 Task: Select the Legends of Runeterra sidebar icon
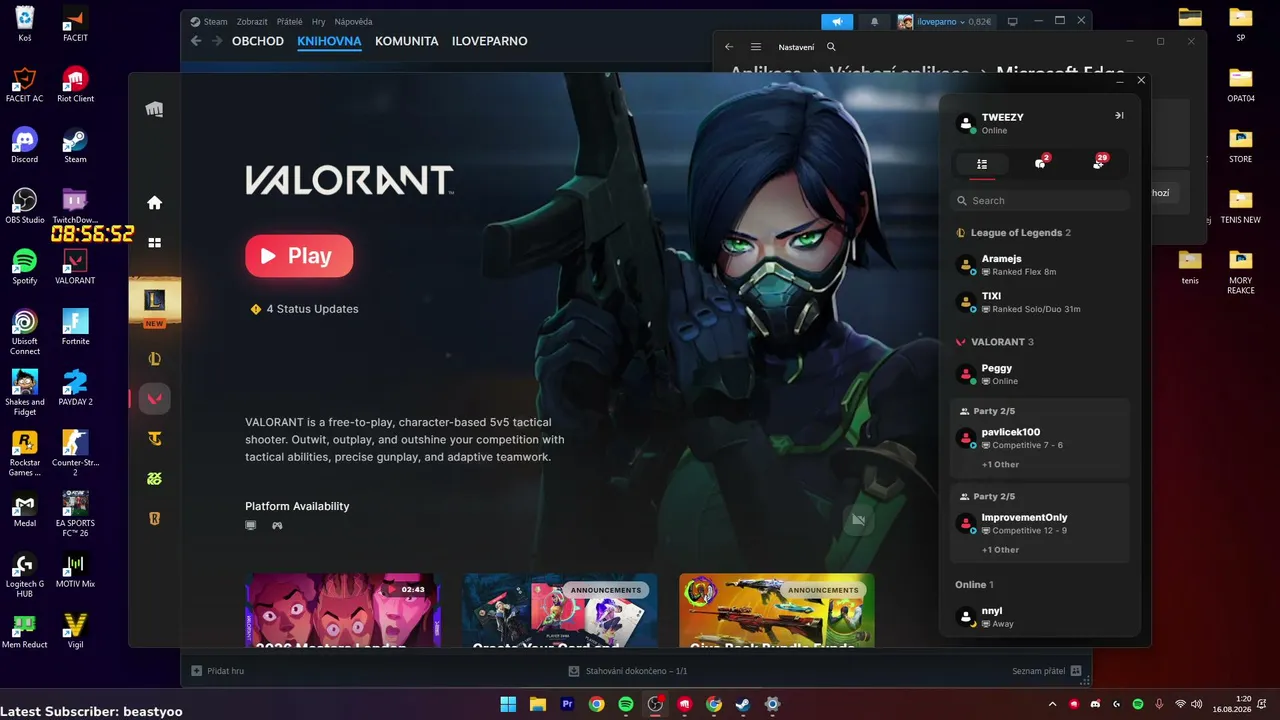(x=154, y=519)
